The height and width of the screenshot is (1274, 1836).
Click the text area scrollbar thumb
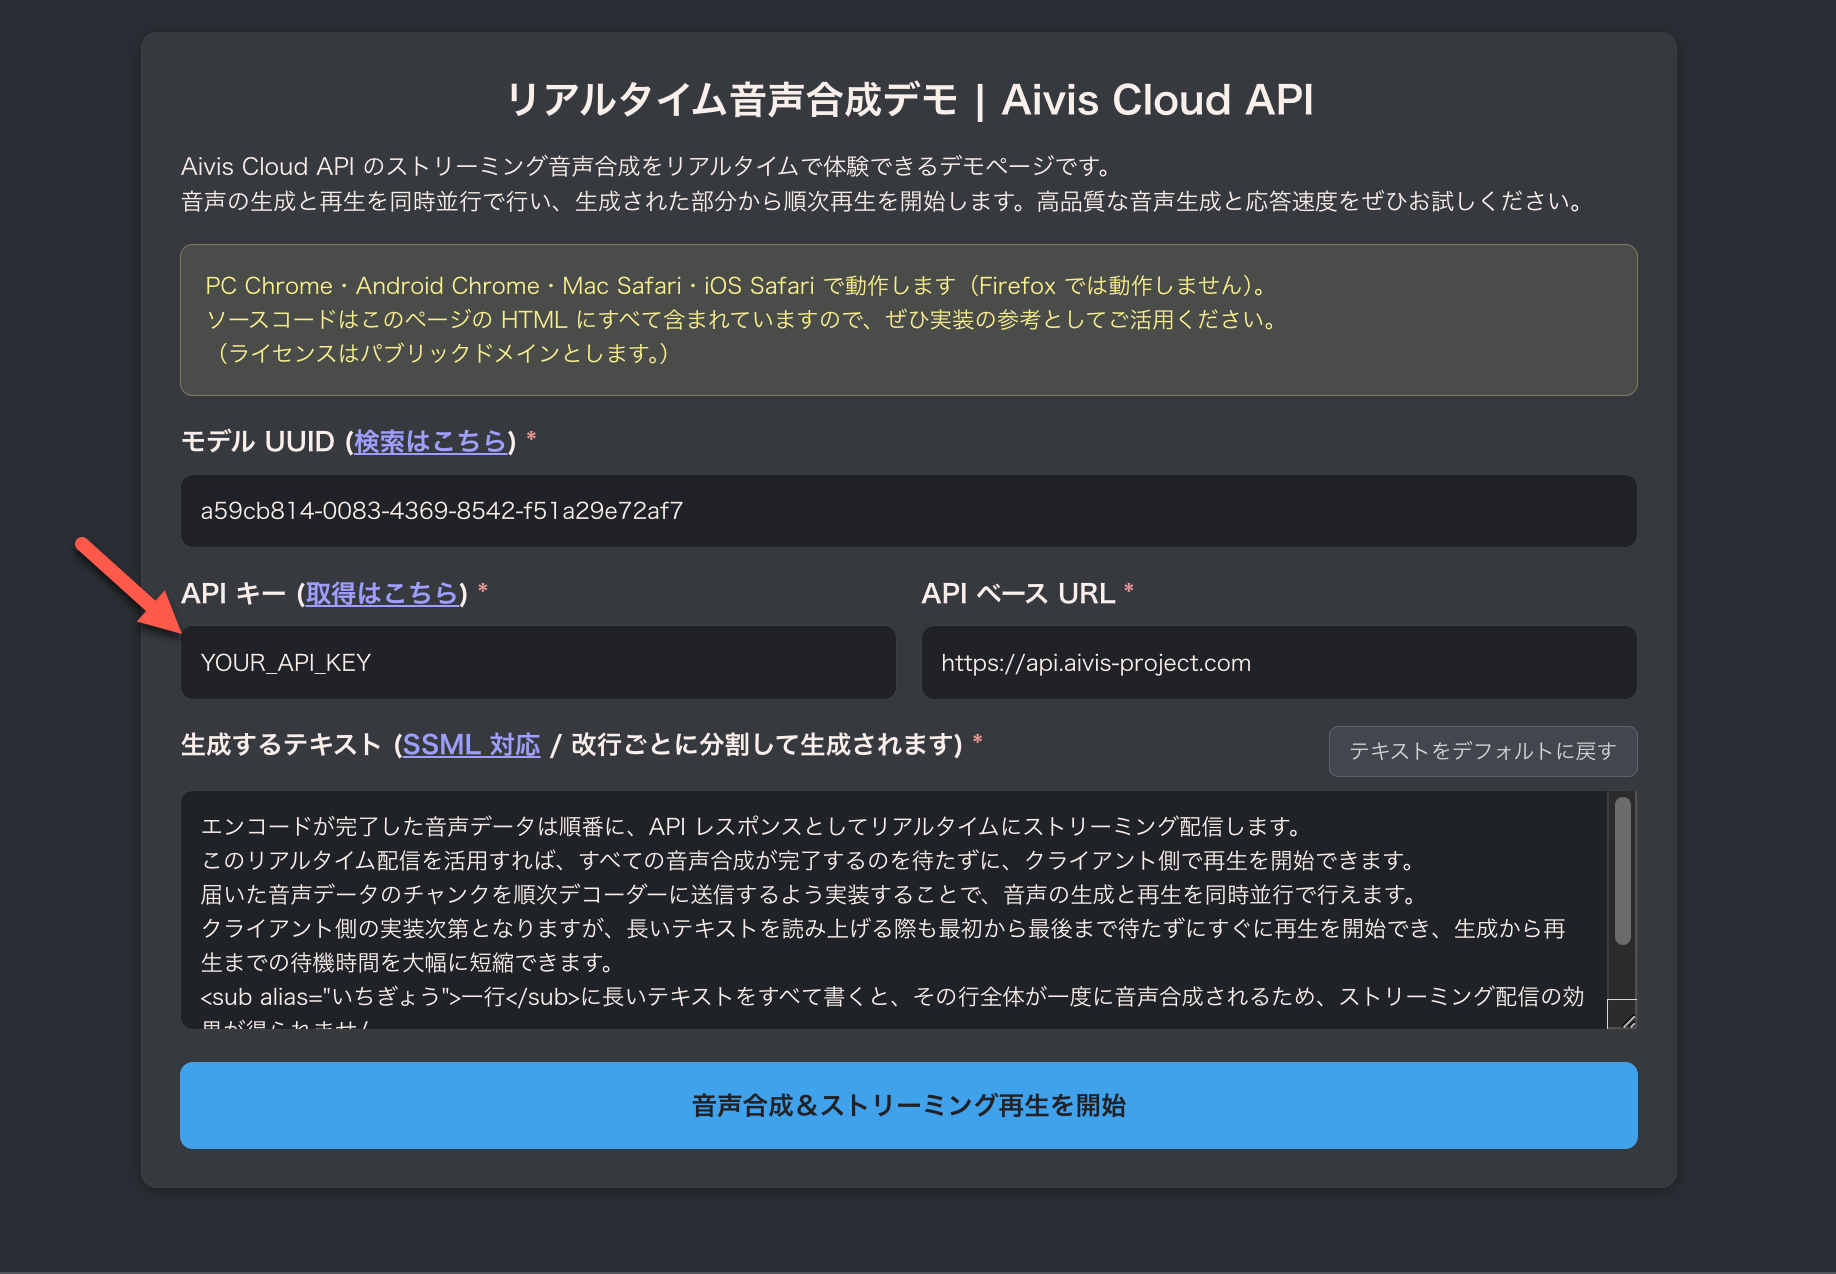1626,870
